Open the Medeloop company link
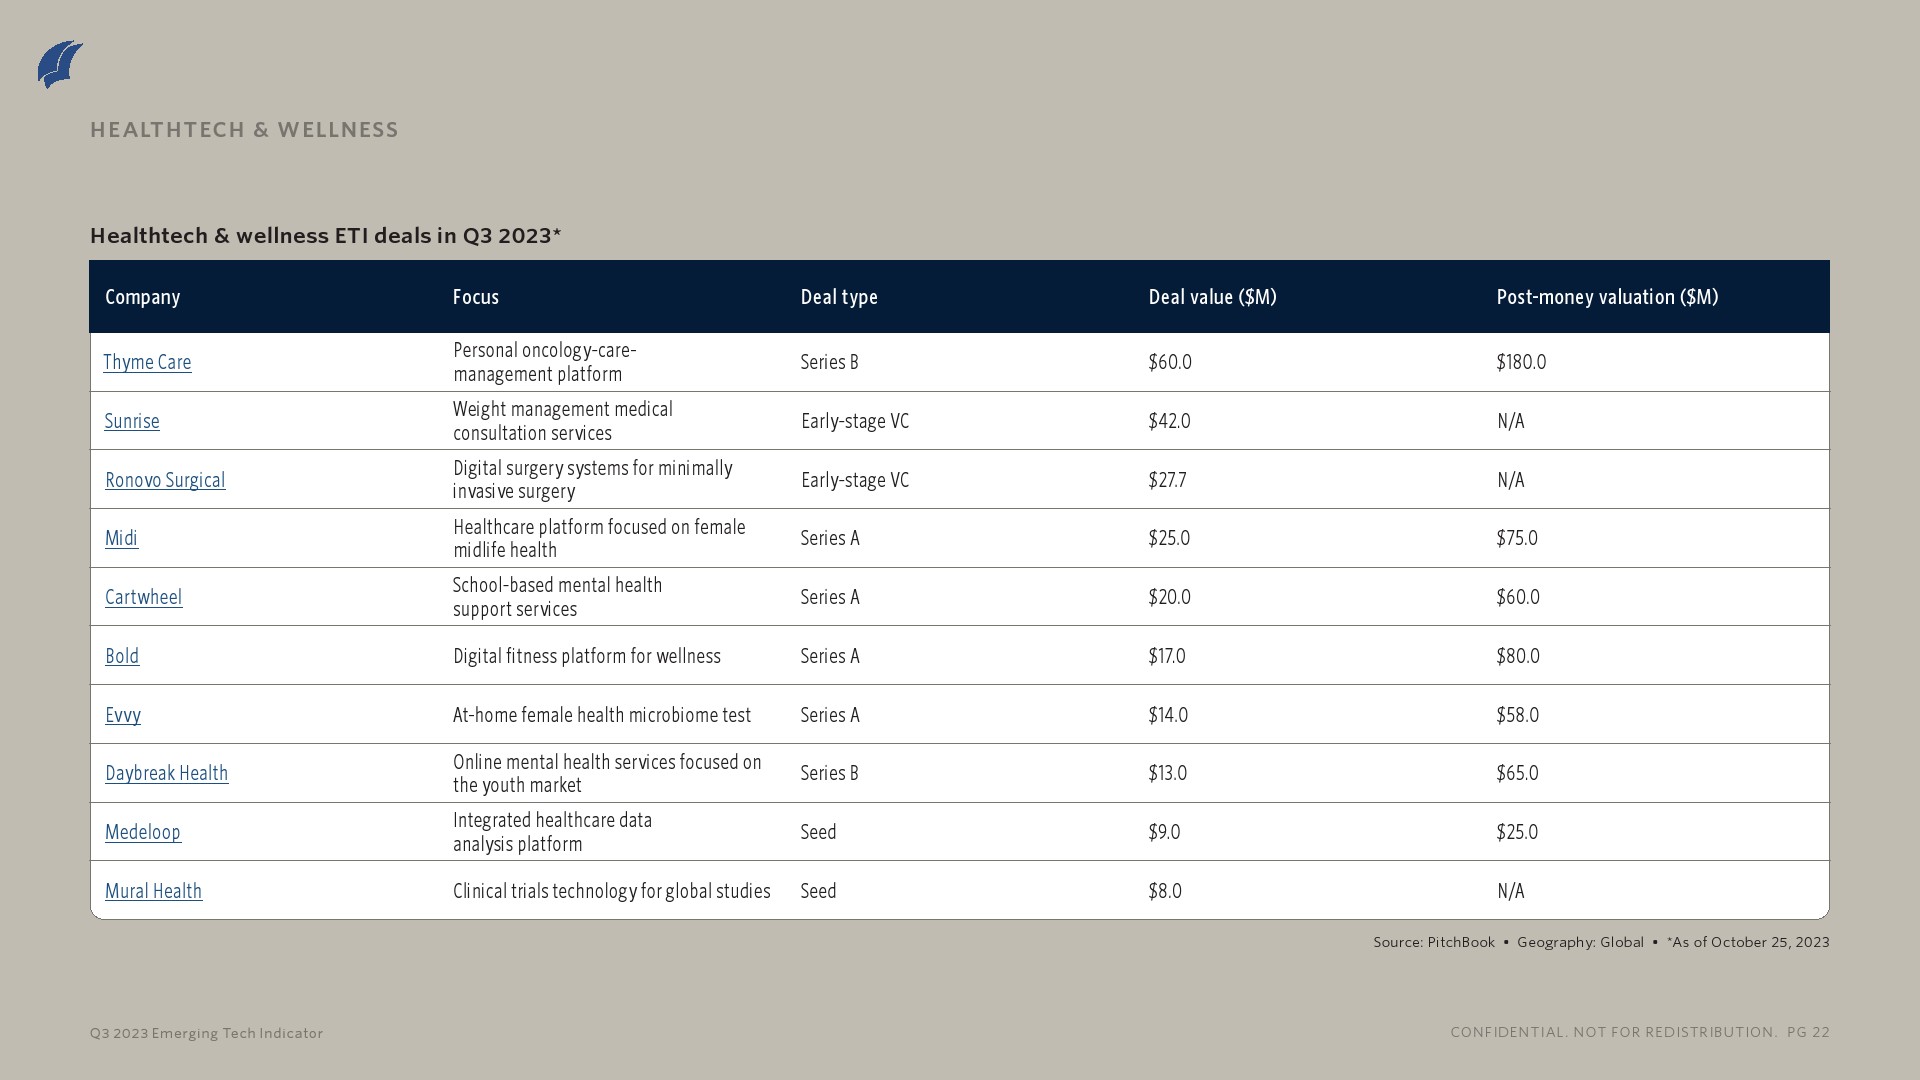This screenshot has height=1080, width=1920. pos(143,832)
